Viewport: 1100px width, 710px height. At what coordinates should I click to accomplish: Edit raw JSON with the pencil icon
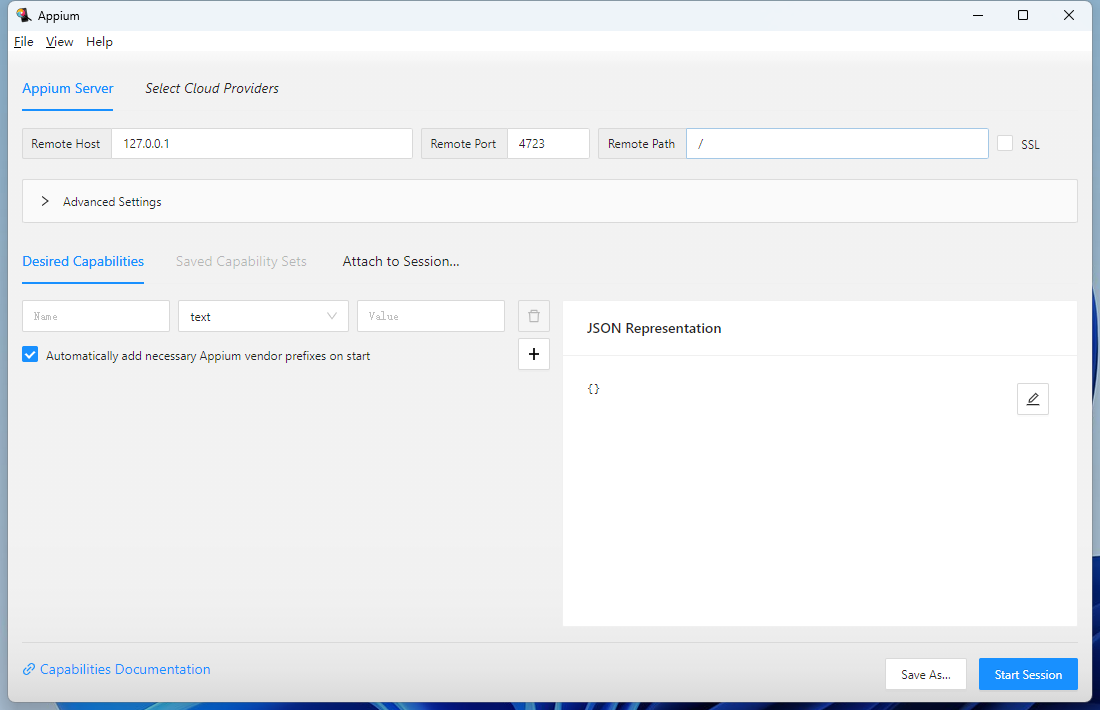[1033, 399]
